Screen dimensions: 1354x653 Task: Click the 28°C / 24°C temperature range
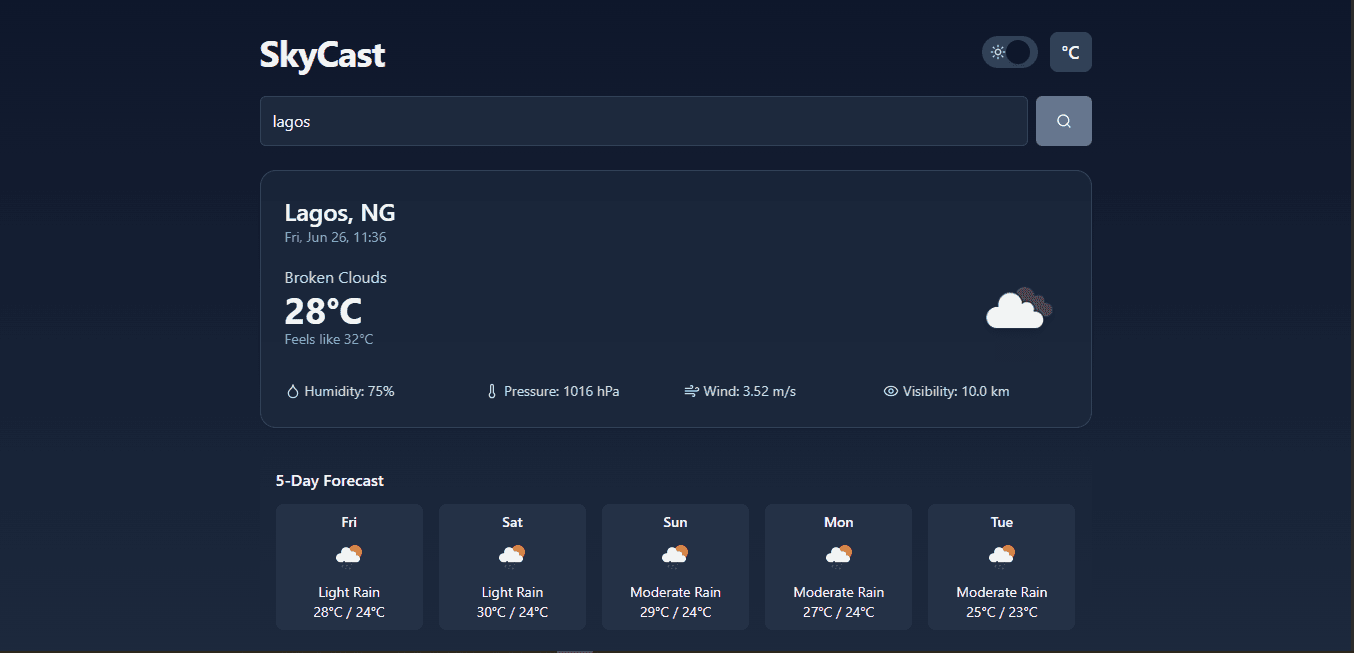click(349, 612)
